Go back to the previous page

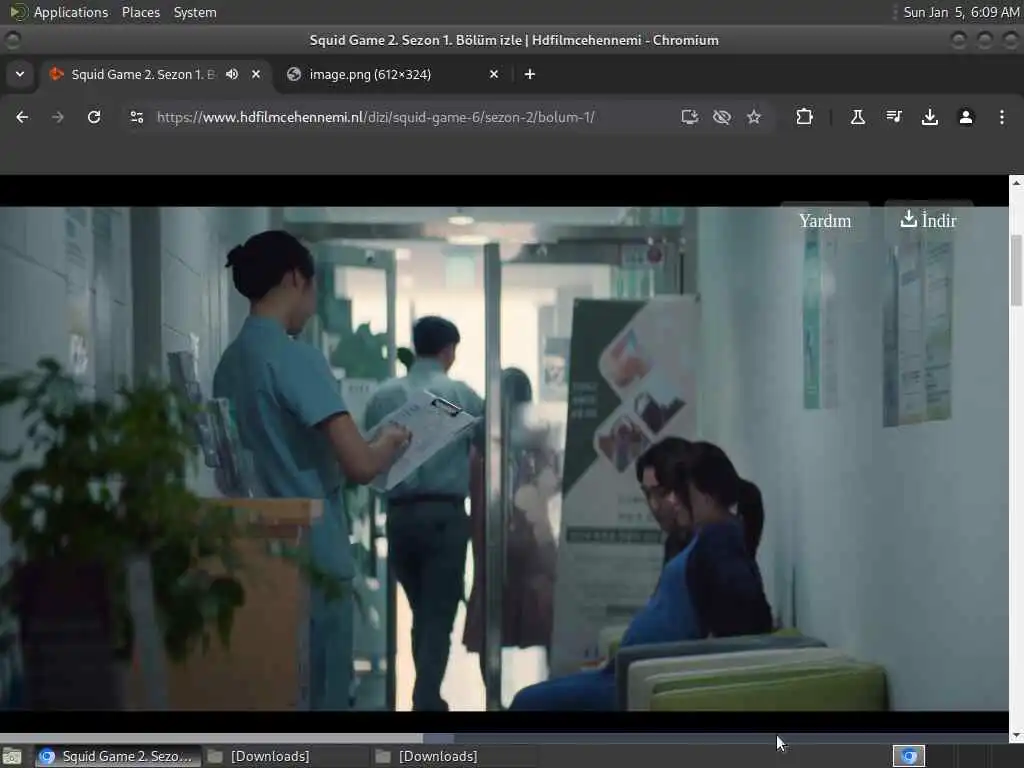click(x=22, y=117)
